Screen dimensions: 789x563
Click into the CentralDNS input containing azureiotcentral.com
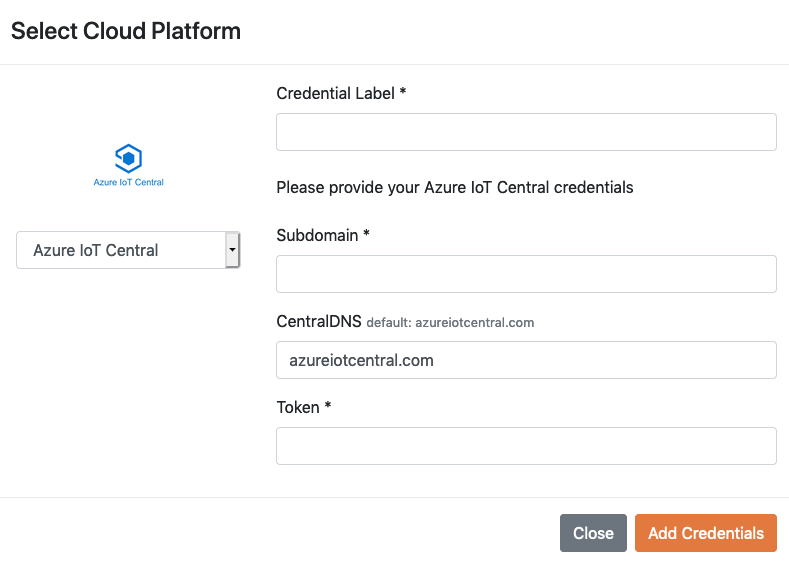(526, 360)
